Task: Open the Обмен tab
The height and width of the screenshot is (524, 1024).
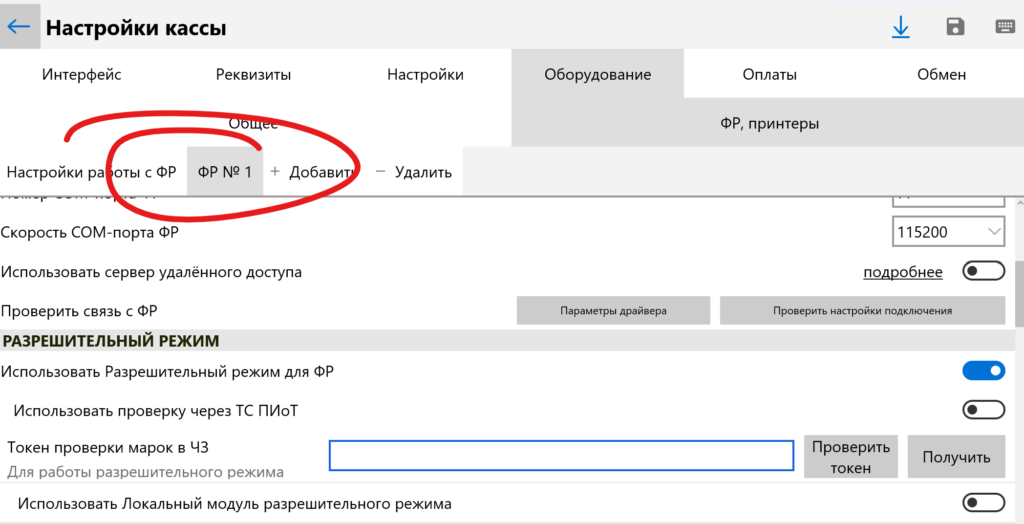Action: (x=941, y=74)
